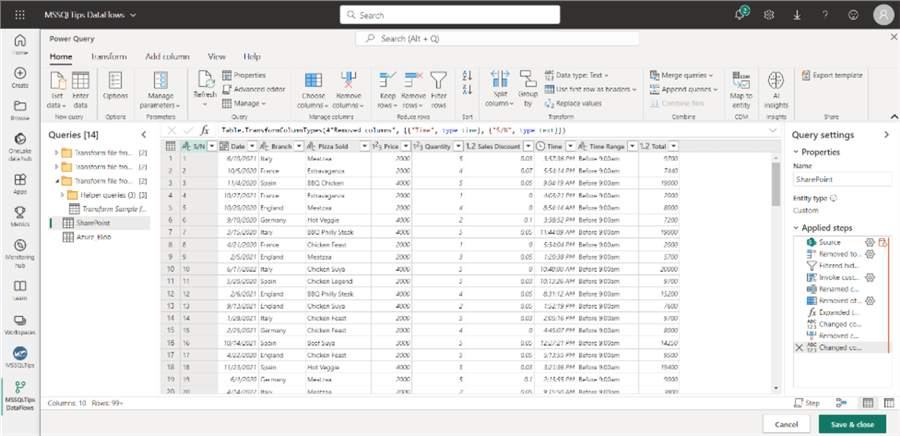The width and height of the screenshot is (900, 436).
Task: Open OneLake data hub in sidebar
Action: (20, 147)
